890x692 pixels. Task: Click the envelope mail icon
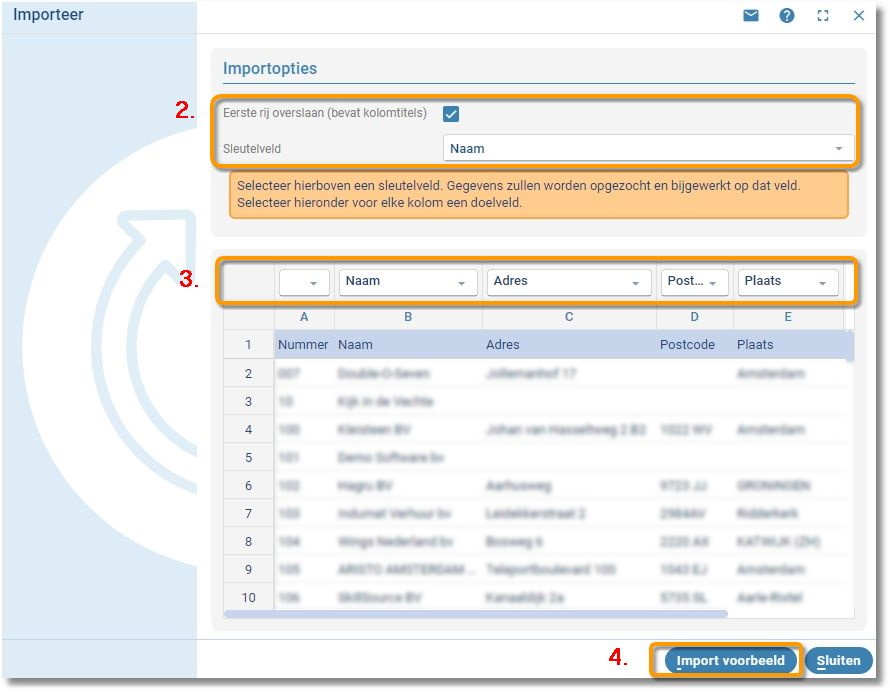pos(751,15)
